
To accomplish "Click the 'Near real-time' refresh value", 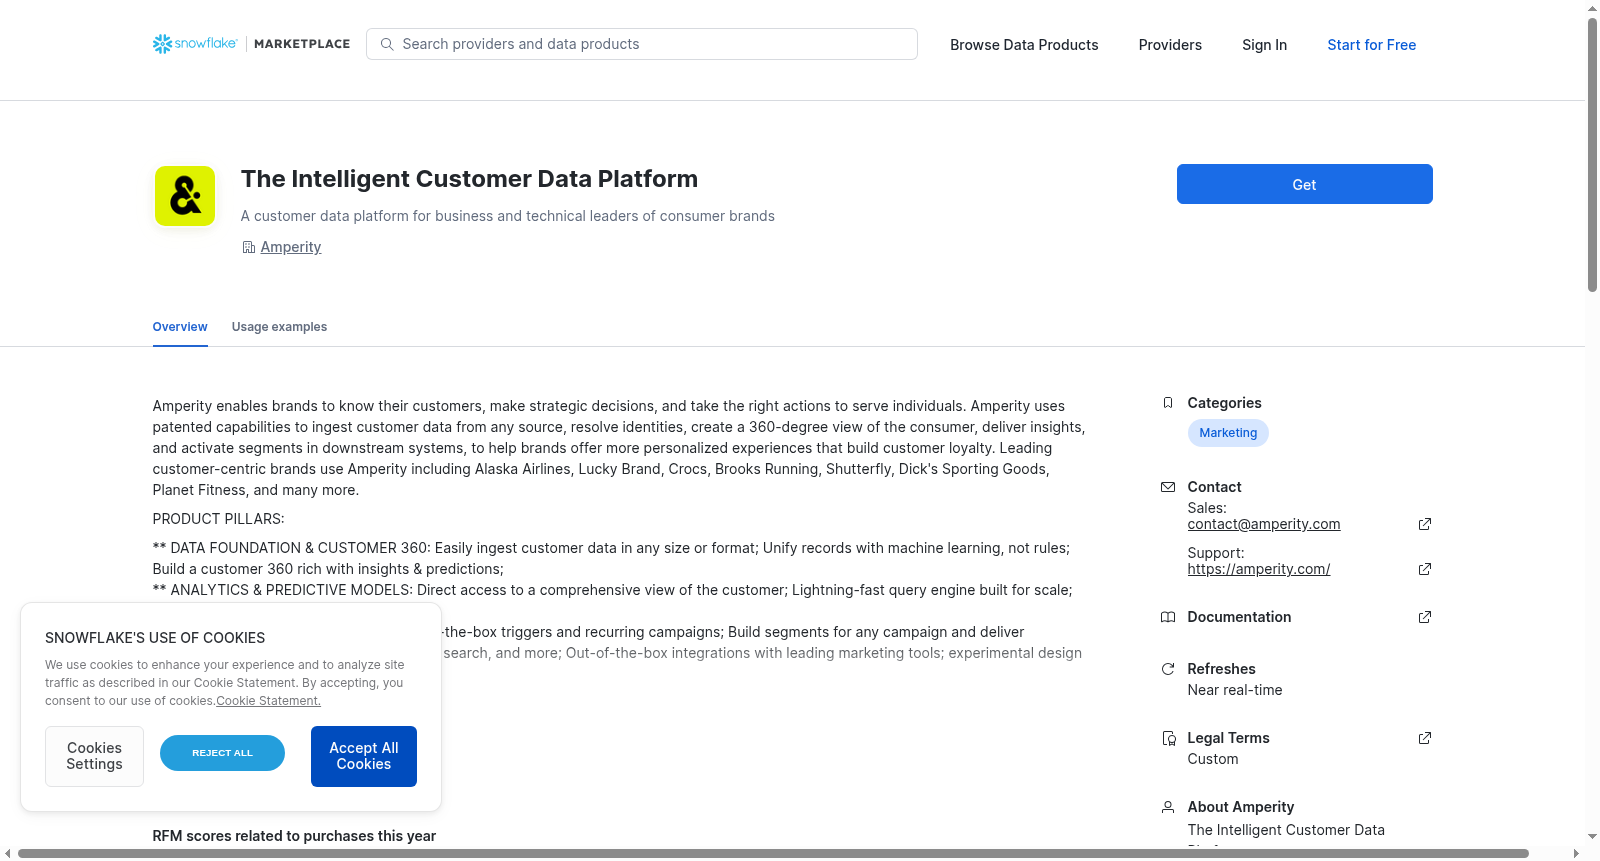I will 1235,690.
